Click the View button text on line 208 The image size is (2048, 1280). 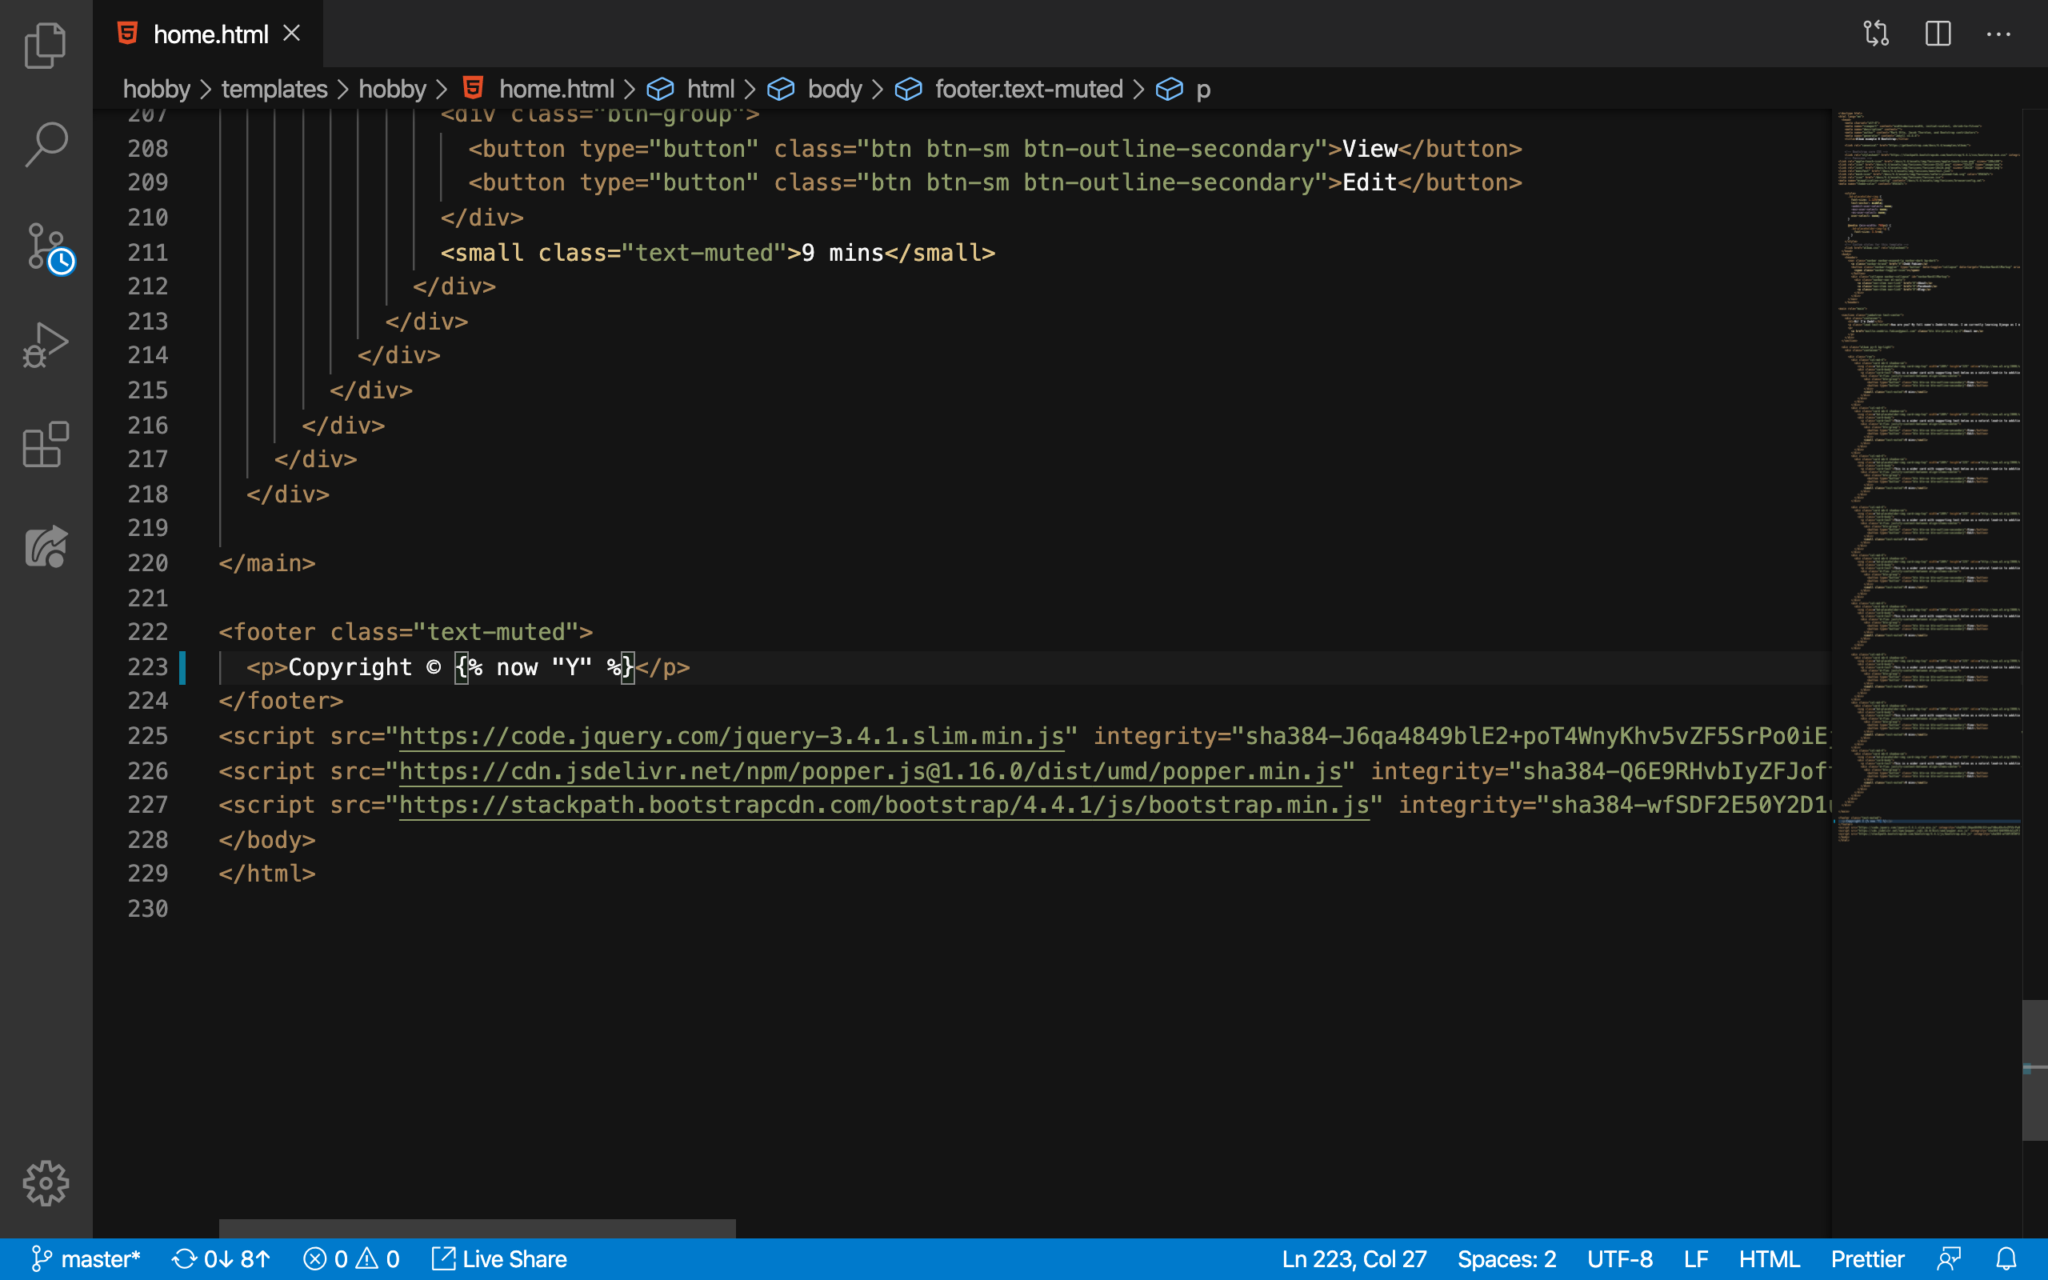click(x=1369, y=149)
